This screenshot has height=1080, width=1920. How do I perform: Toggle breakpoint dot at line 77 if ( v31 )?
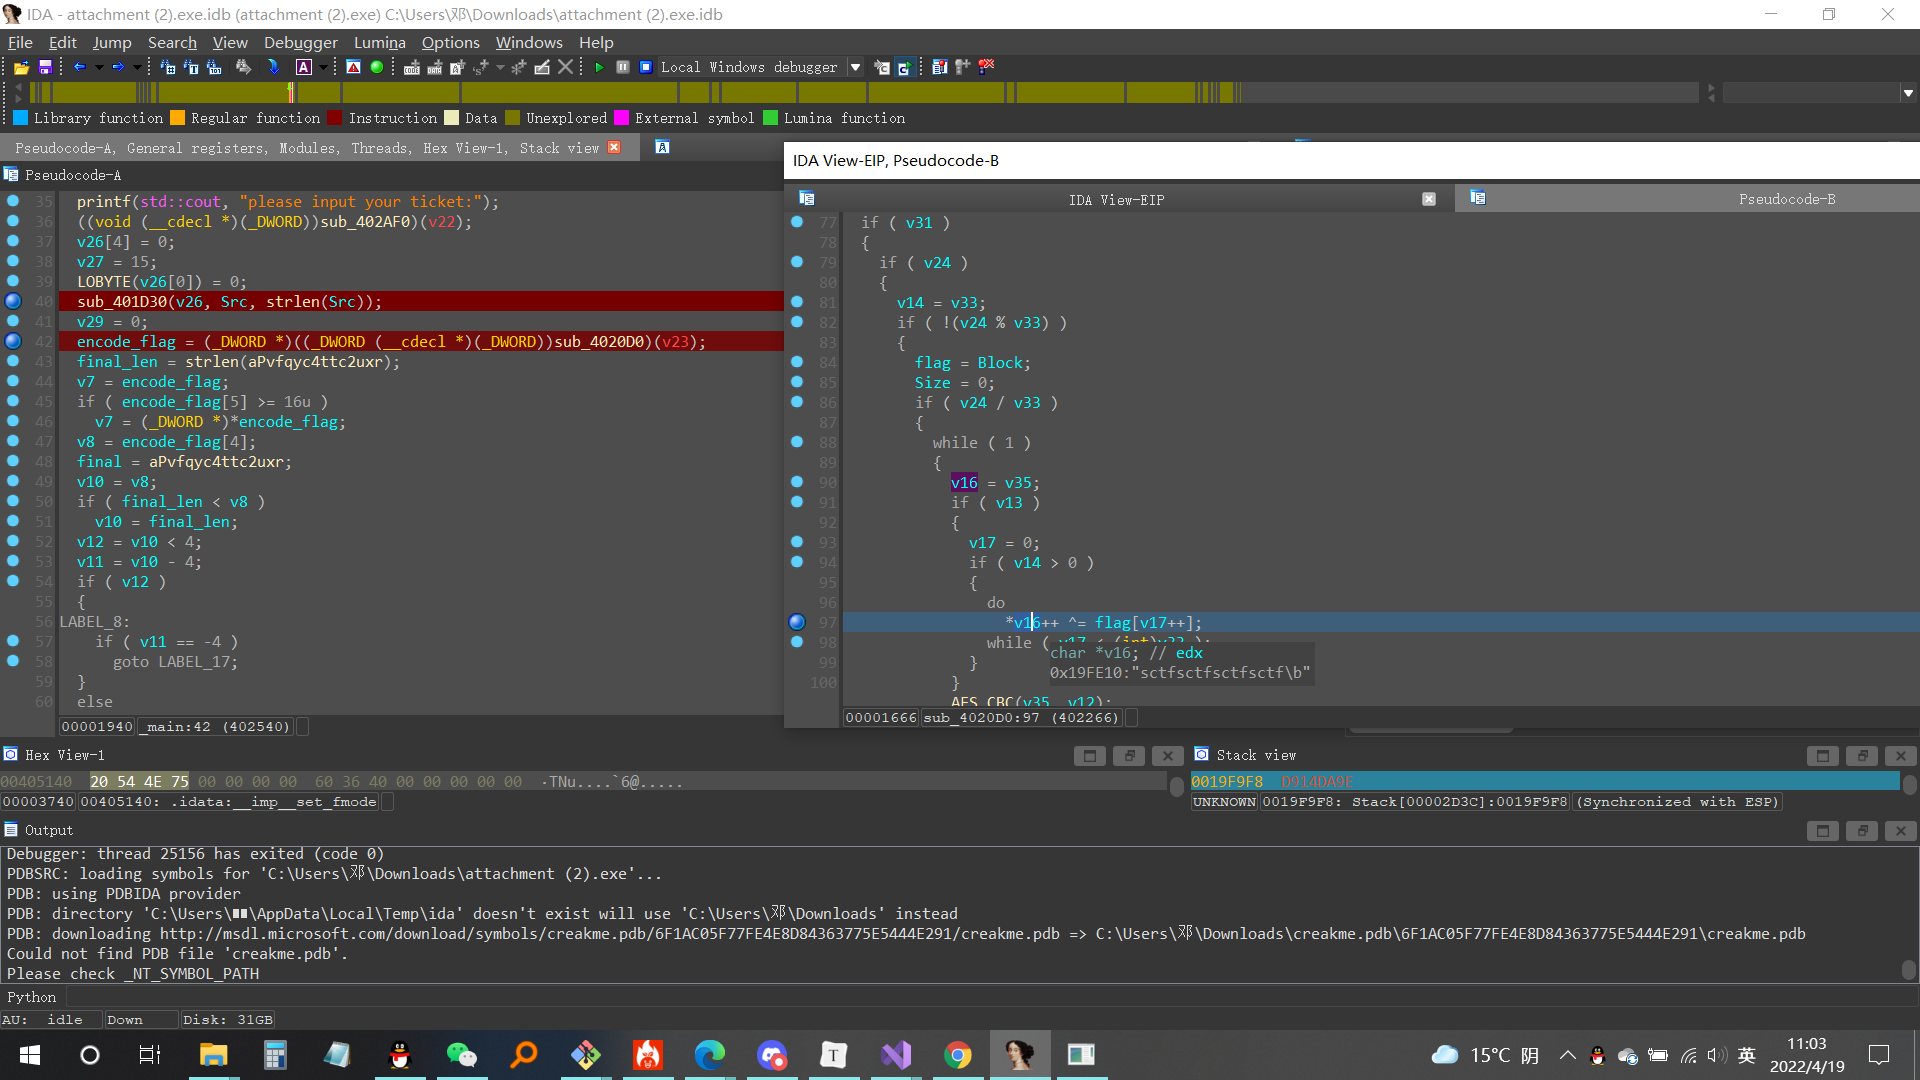click(x=797, y=222)
